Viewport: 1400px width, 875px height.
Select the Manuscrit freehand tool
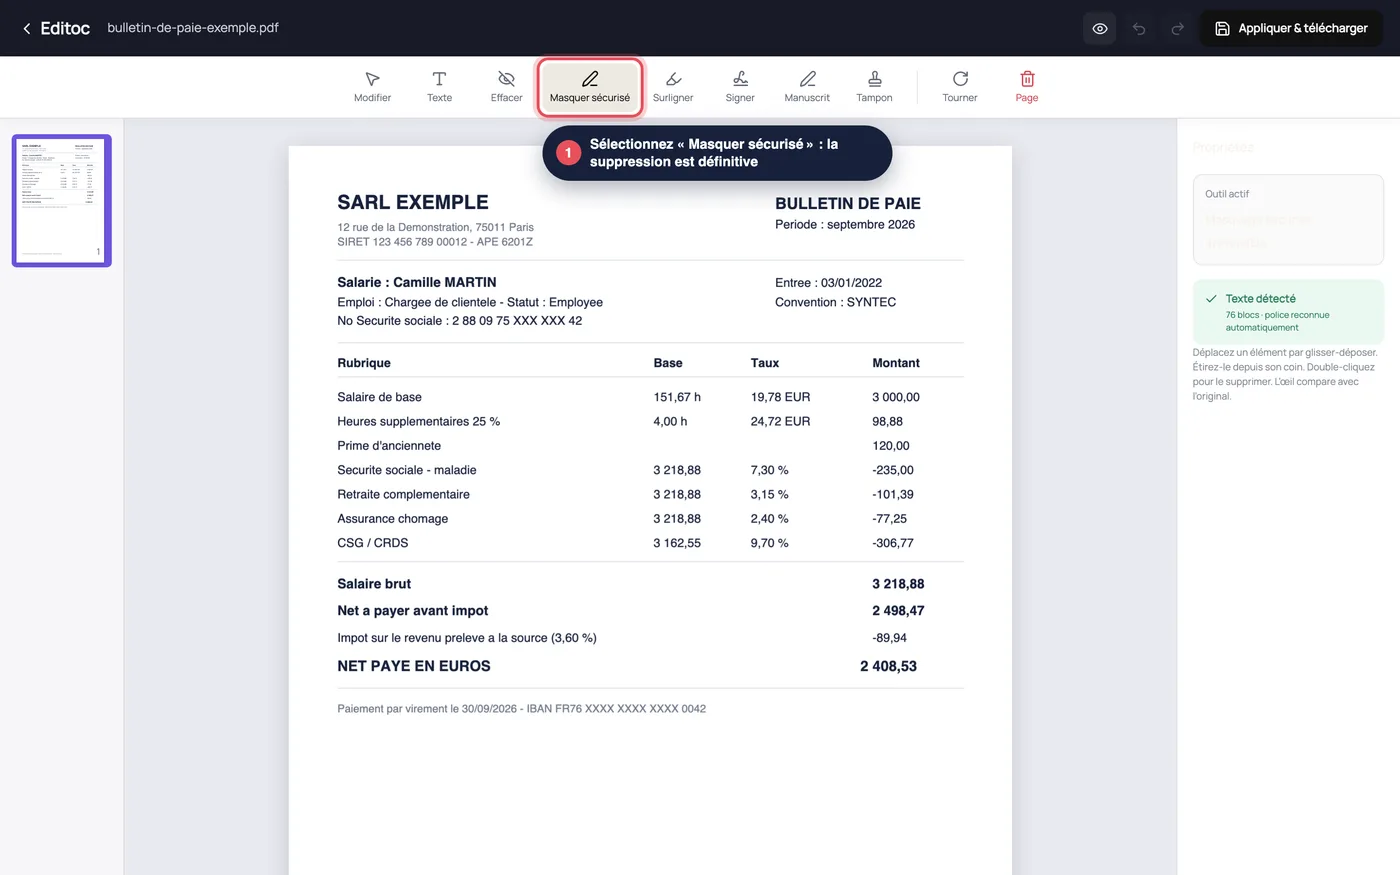(807, 87)
